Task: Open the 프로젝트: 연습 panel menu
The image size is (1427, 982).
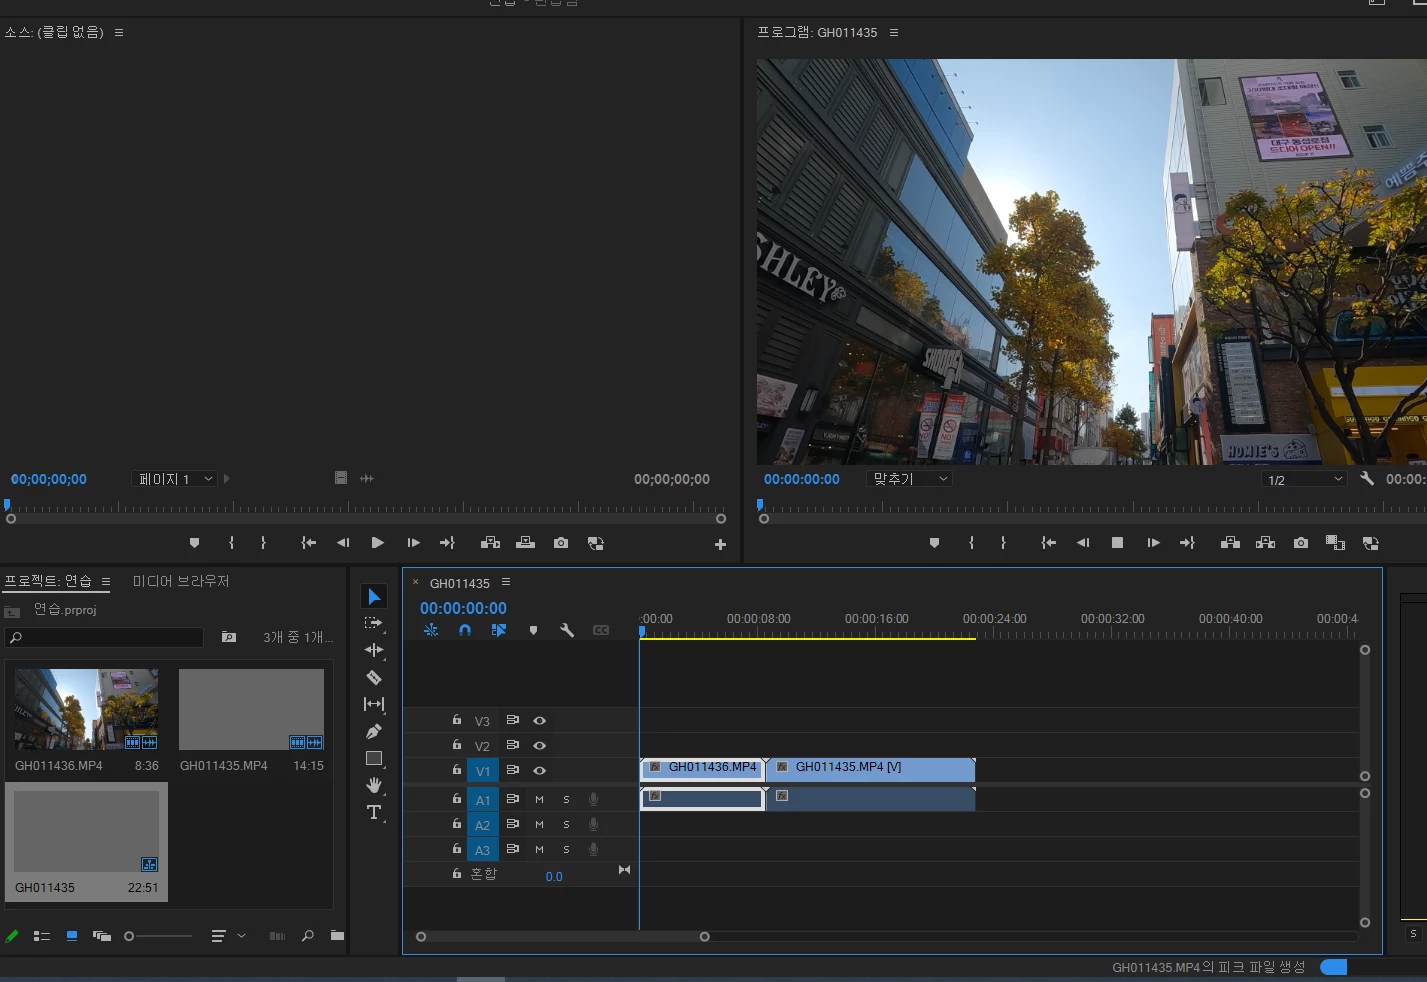Action: point(106,581)
